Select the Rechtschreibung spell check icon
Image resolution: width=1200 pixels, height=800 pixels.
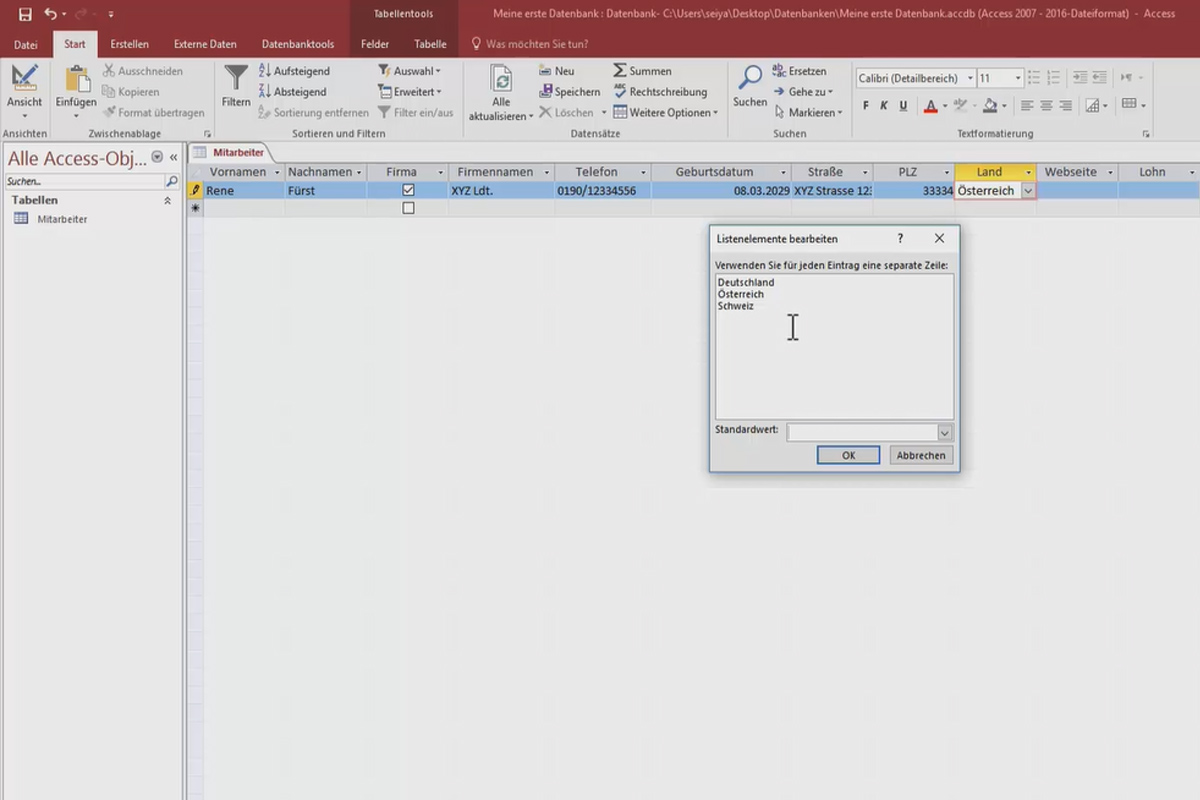pyautogui.click(x=620, y=91)
